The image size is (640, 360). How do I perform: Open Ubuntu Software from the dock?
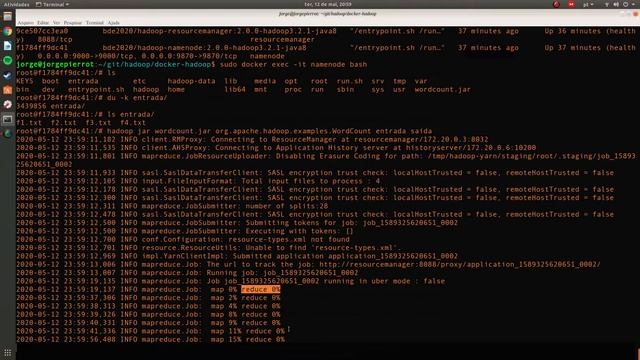point(7,90)
